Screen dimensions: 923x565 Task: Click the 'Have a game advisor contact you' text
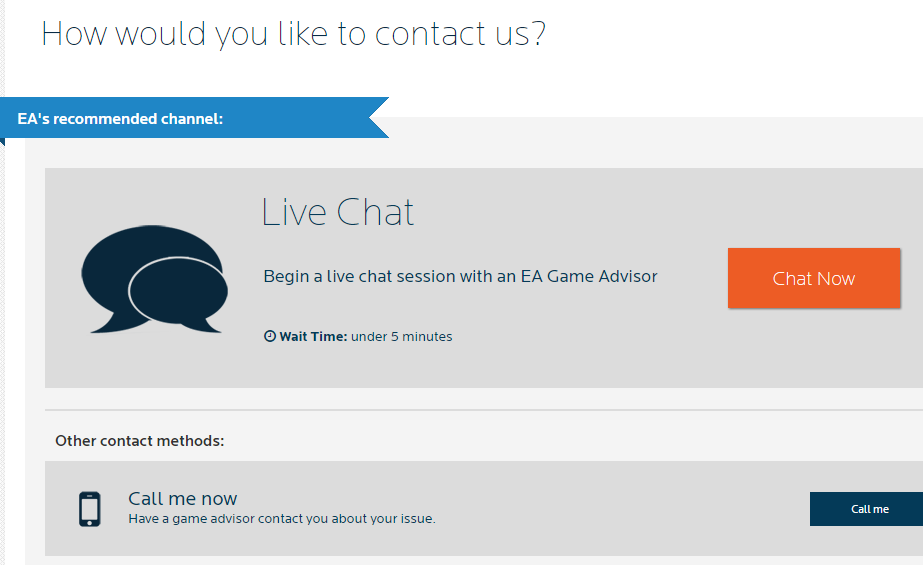tap(281, 519)
